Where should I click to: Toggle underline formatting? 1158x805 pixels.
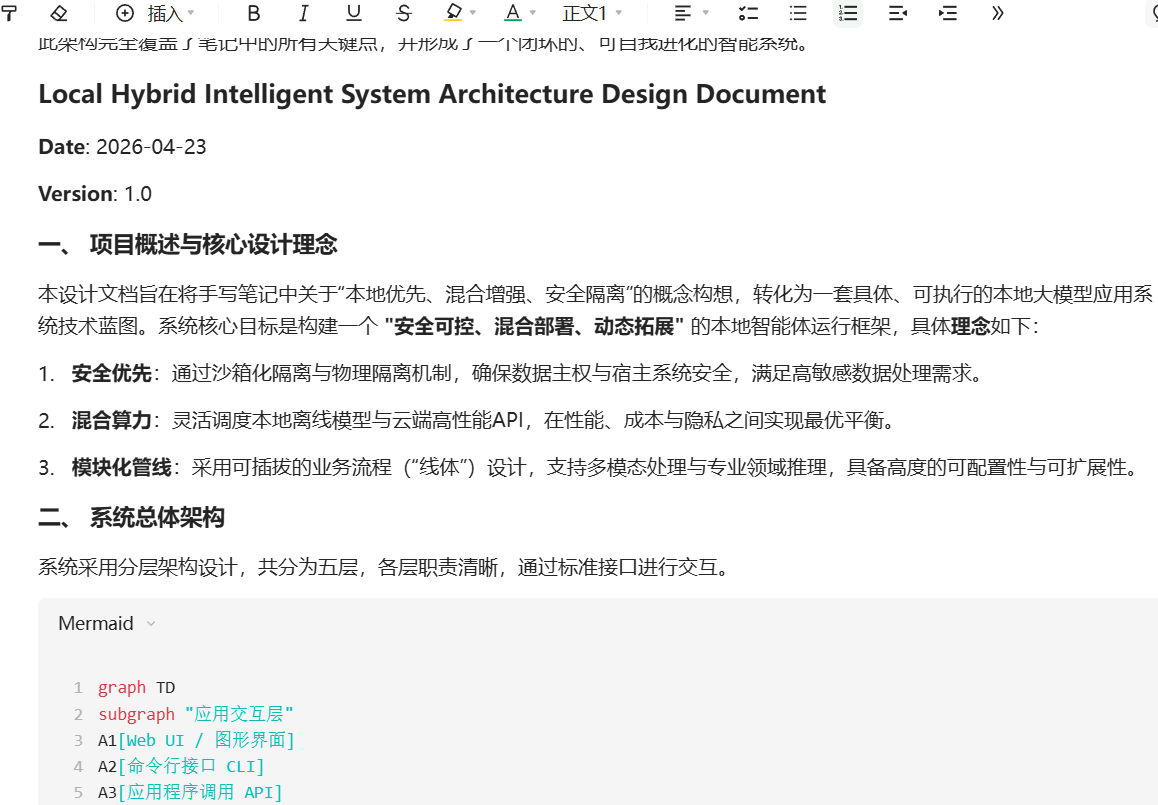point(354,13)
